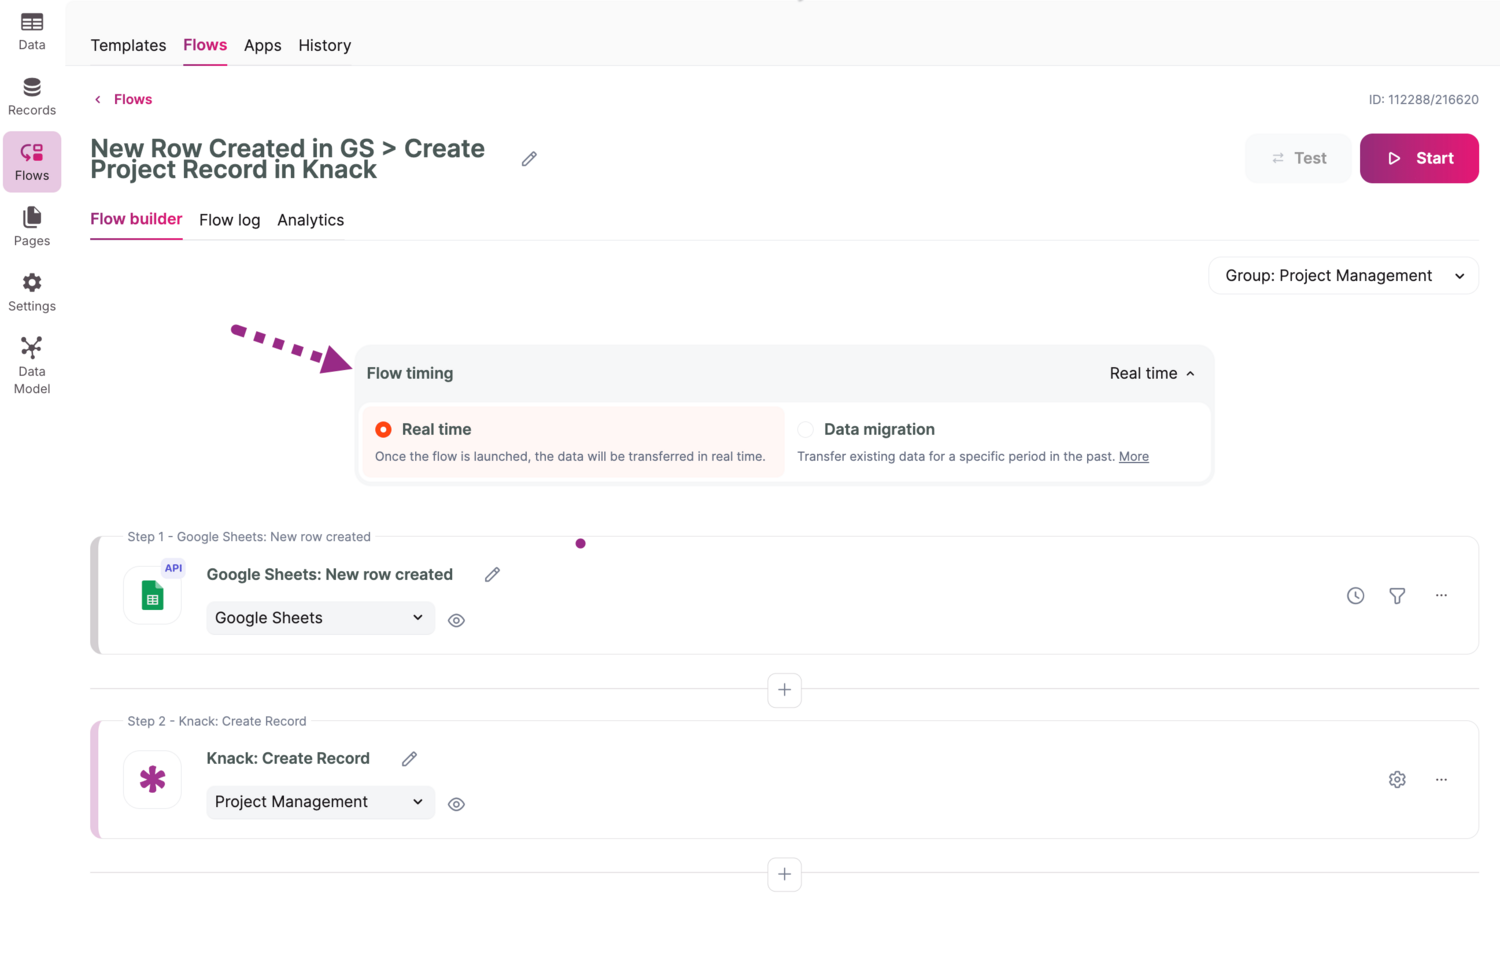Collapse the Flow timing Real time expander

click(1152, 374)
